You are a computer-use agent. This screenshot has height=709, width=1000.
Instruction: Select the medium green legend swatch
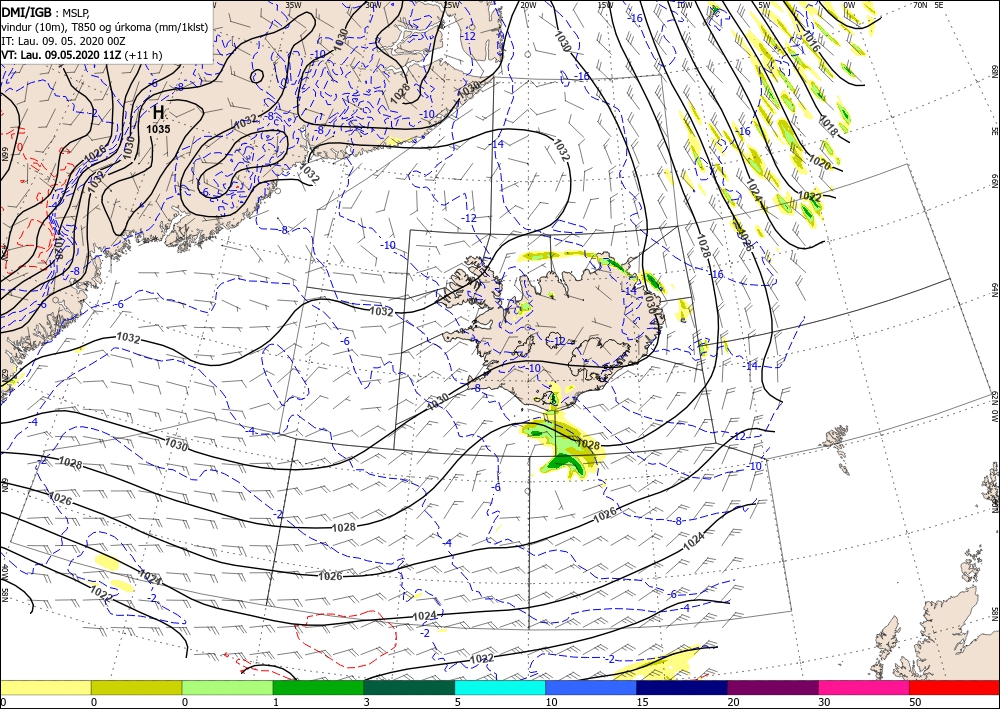click(318, 687)
